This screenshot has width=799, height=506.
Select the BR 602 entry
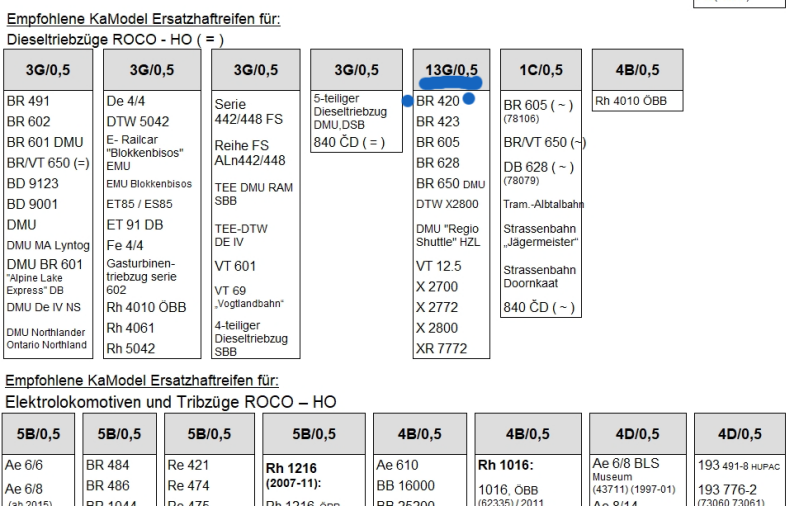click(29, 121)
